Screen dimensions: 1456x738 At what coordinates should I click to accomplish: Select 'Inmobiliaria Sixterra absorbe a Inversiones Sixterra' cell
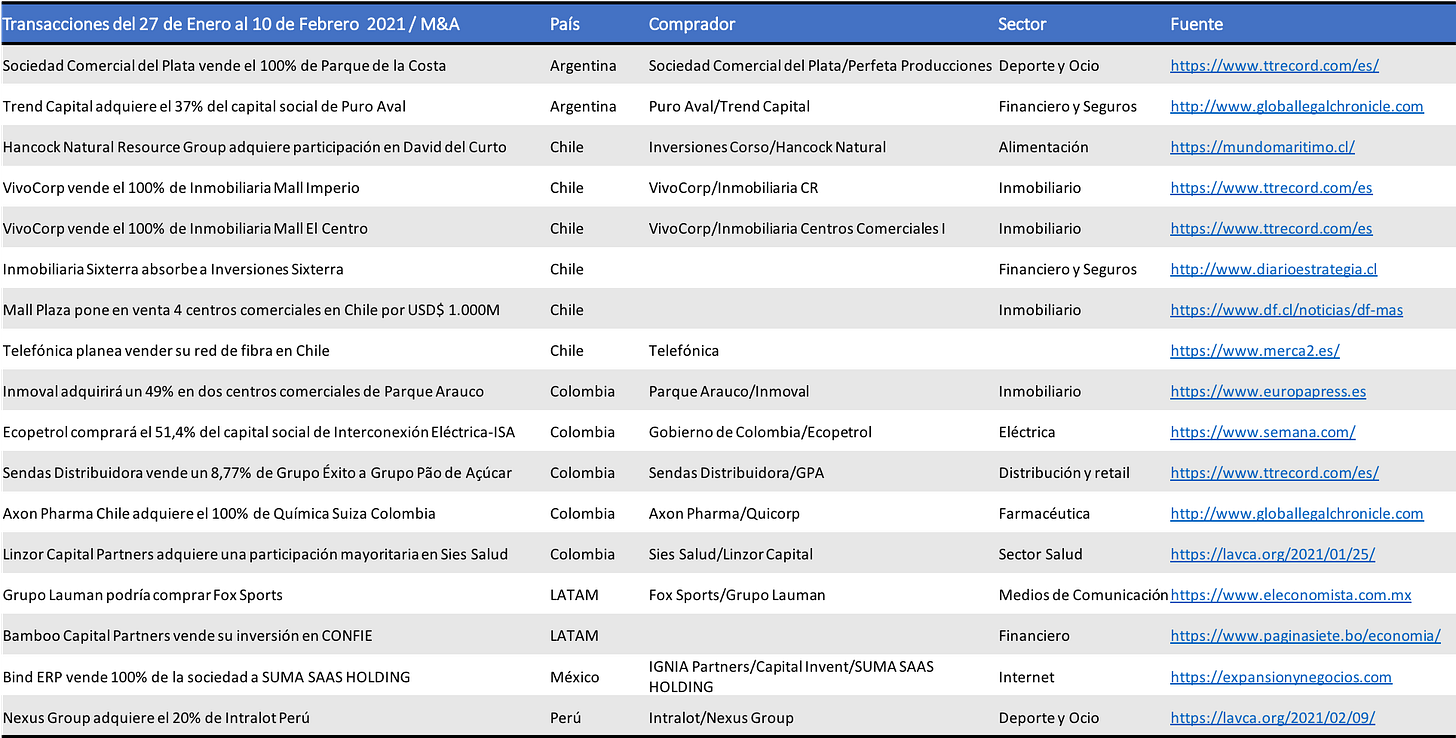[174, 269]
